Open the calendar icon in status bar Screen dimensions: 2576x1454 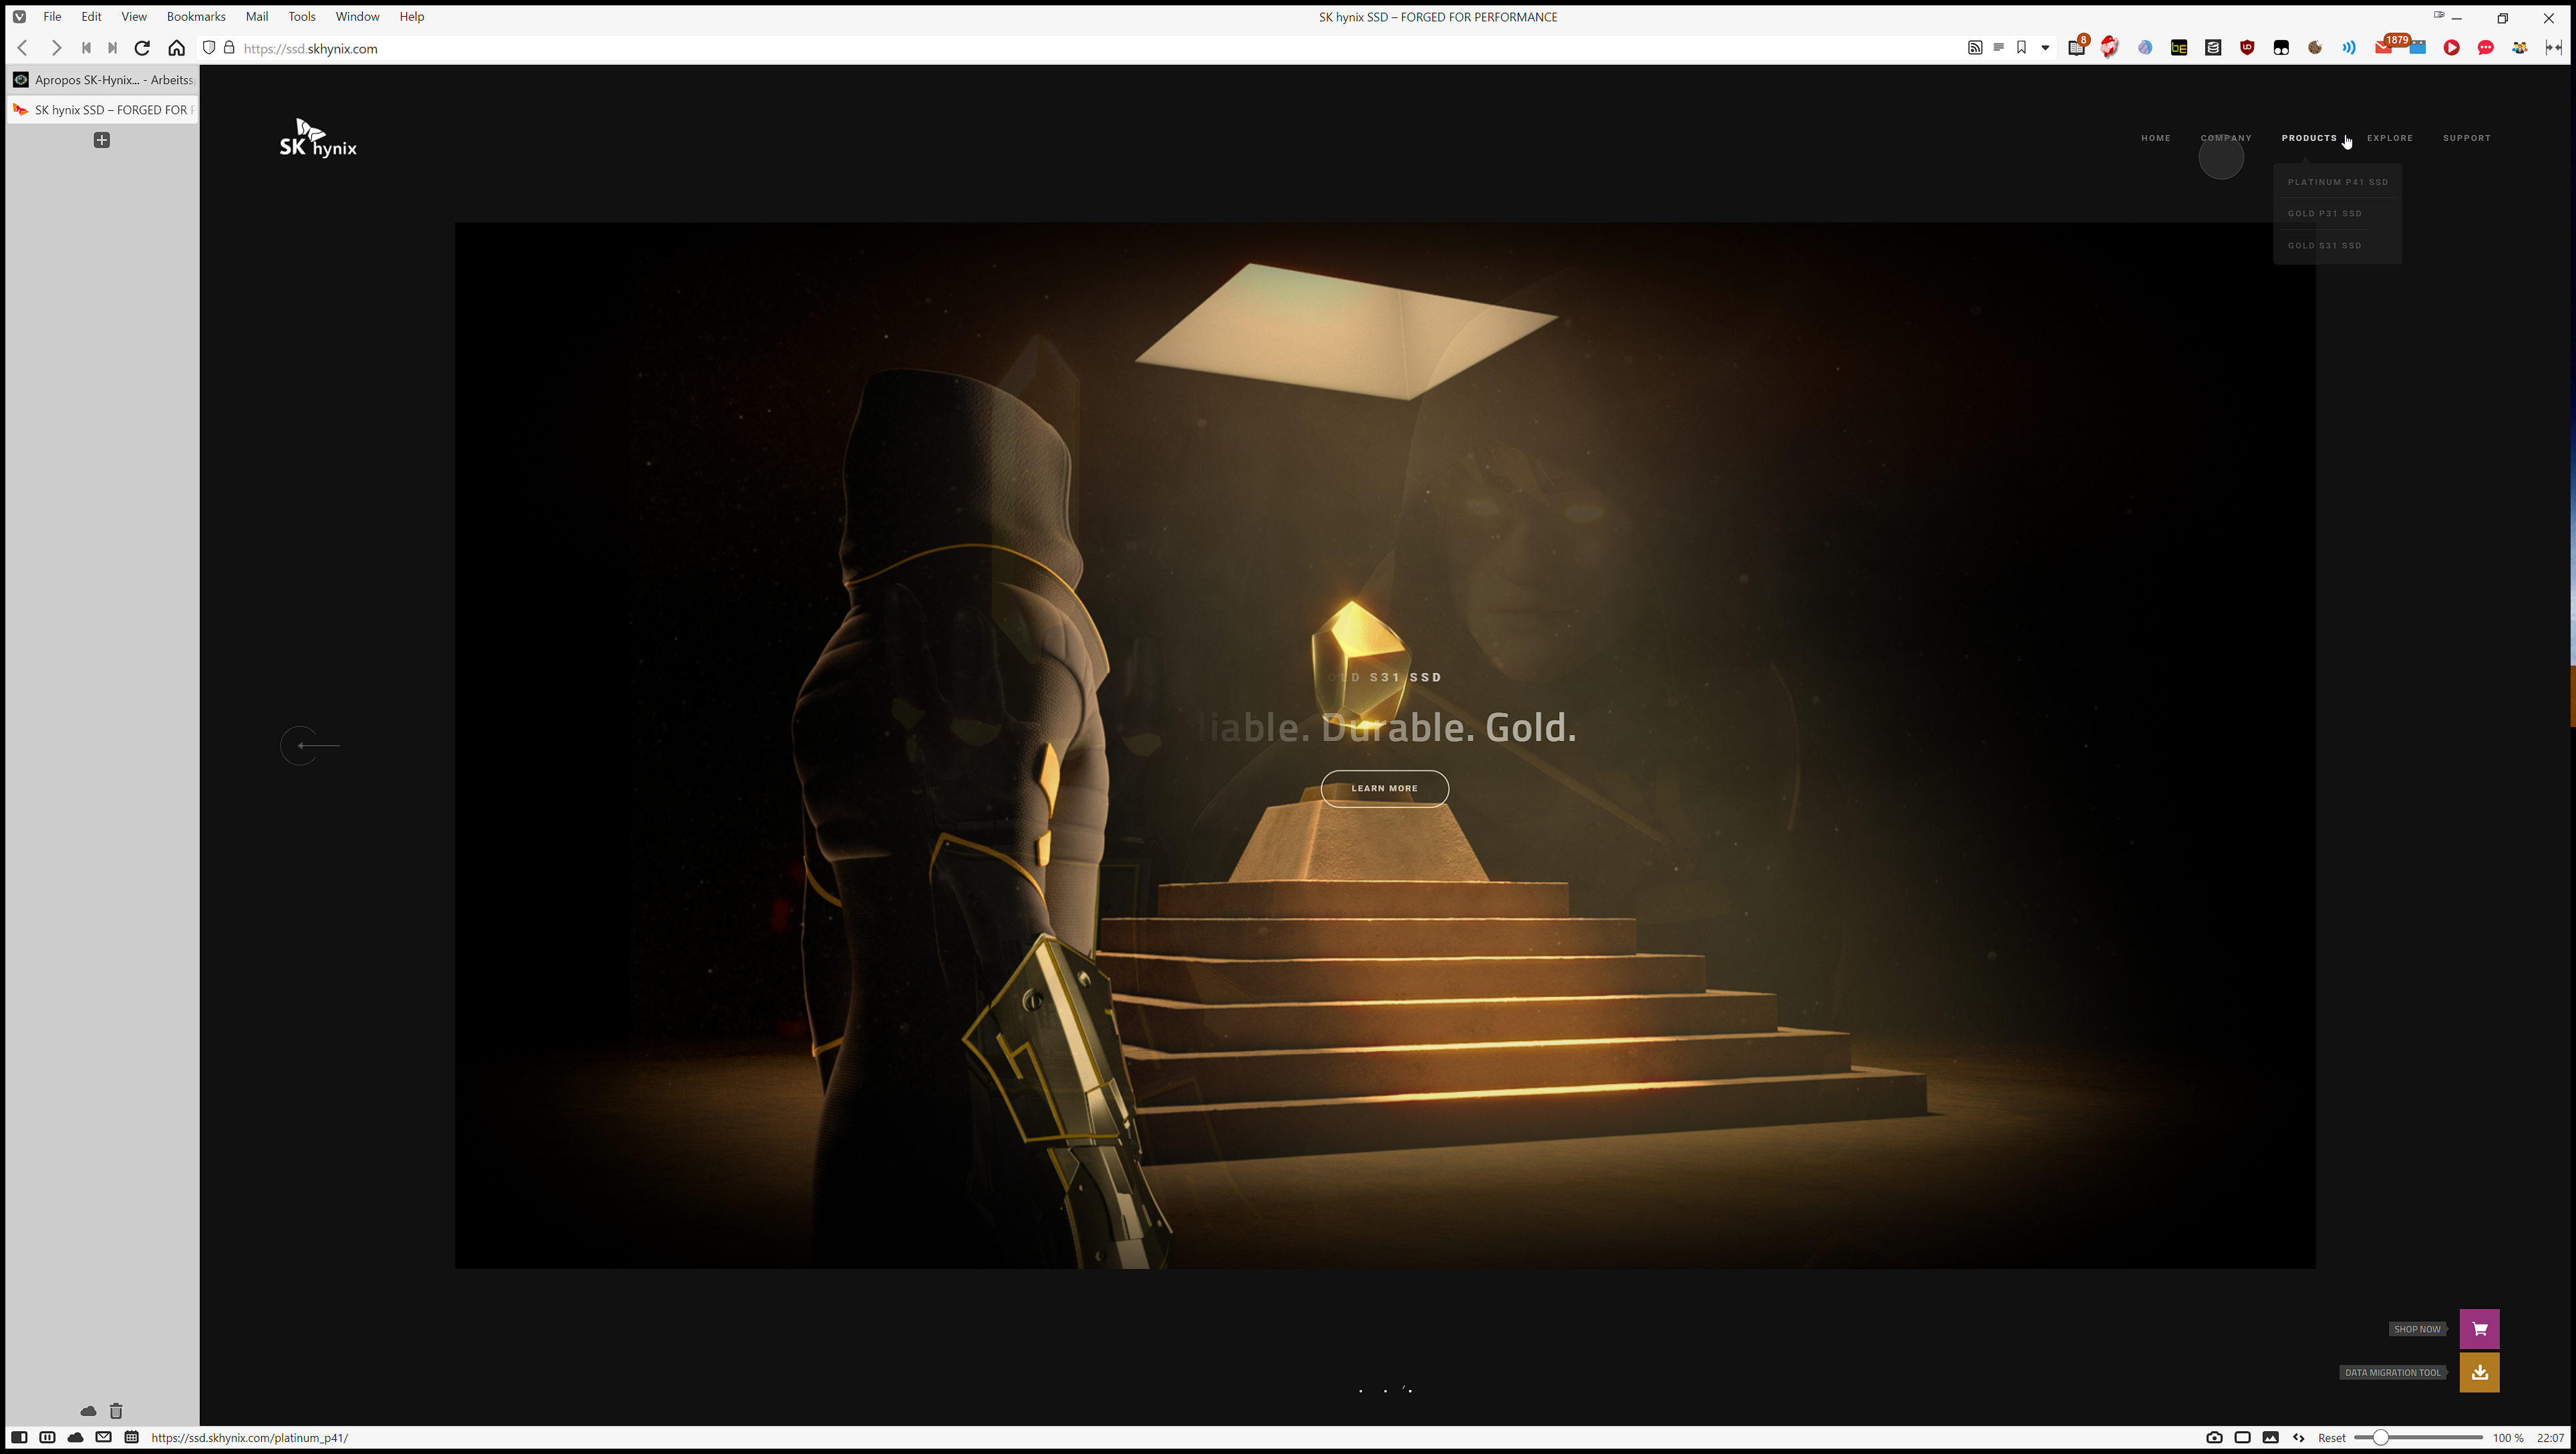pos(131,1438)
